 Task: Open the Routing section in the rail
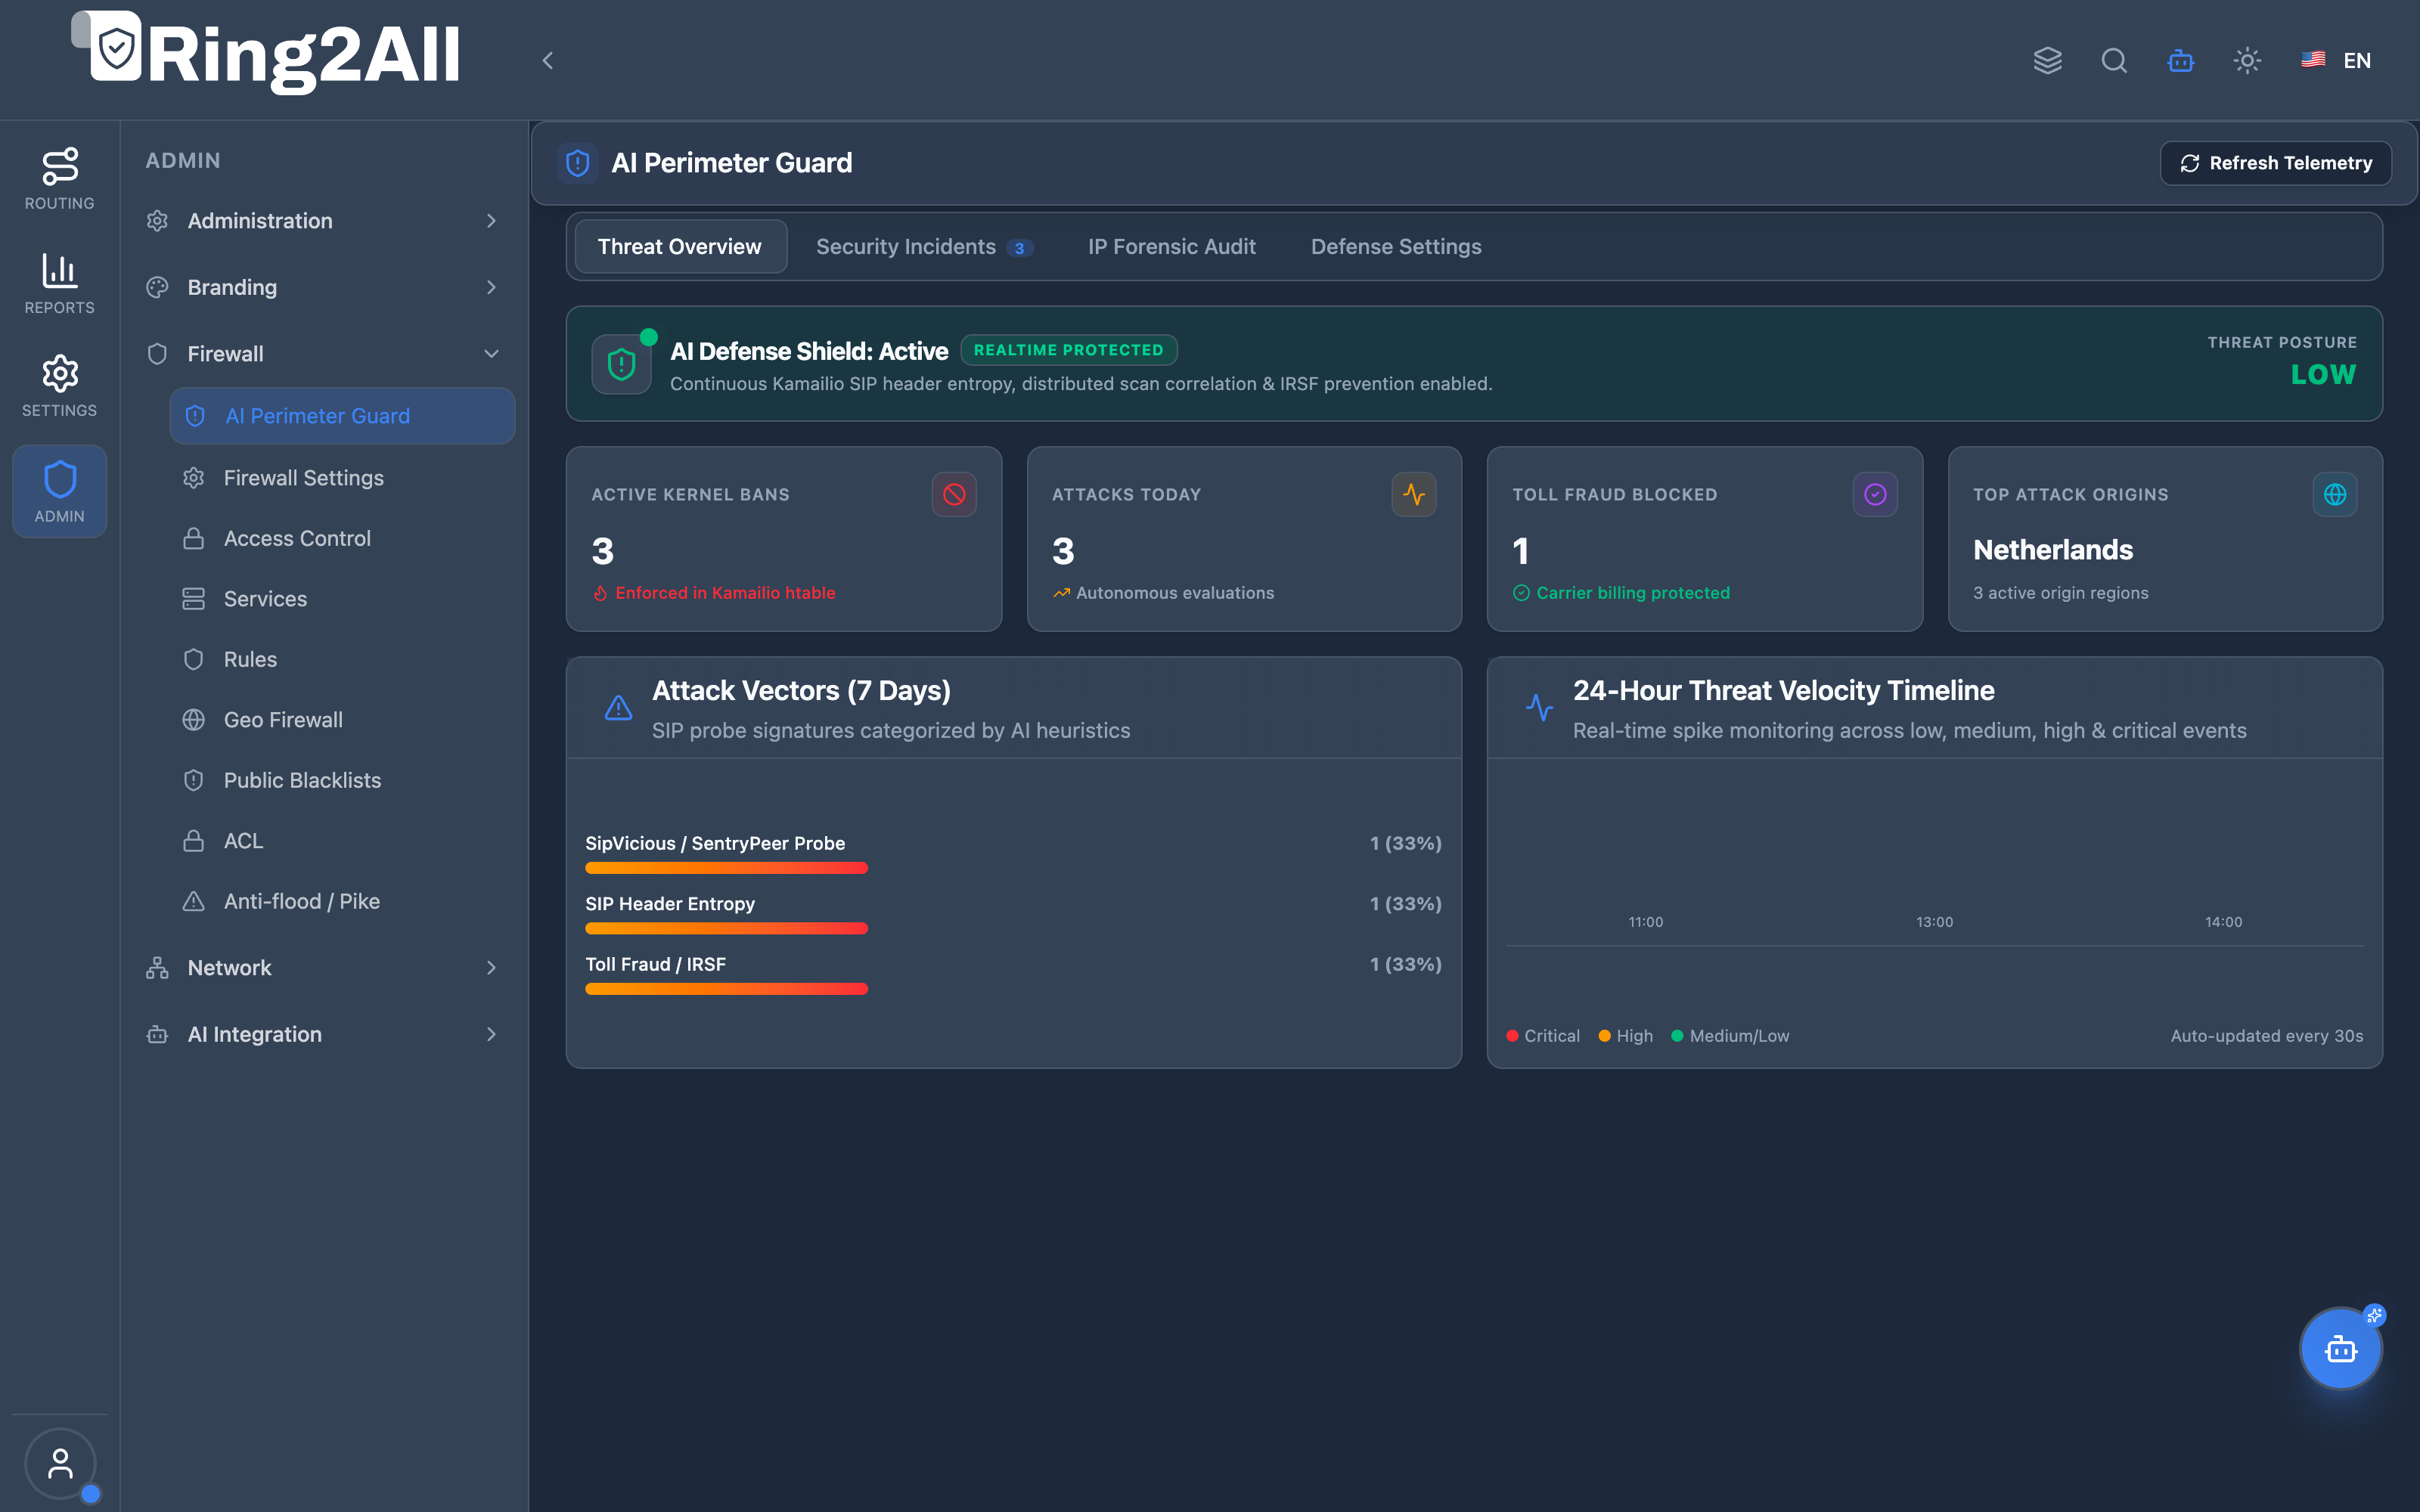[x=60, y=180]
